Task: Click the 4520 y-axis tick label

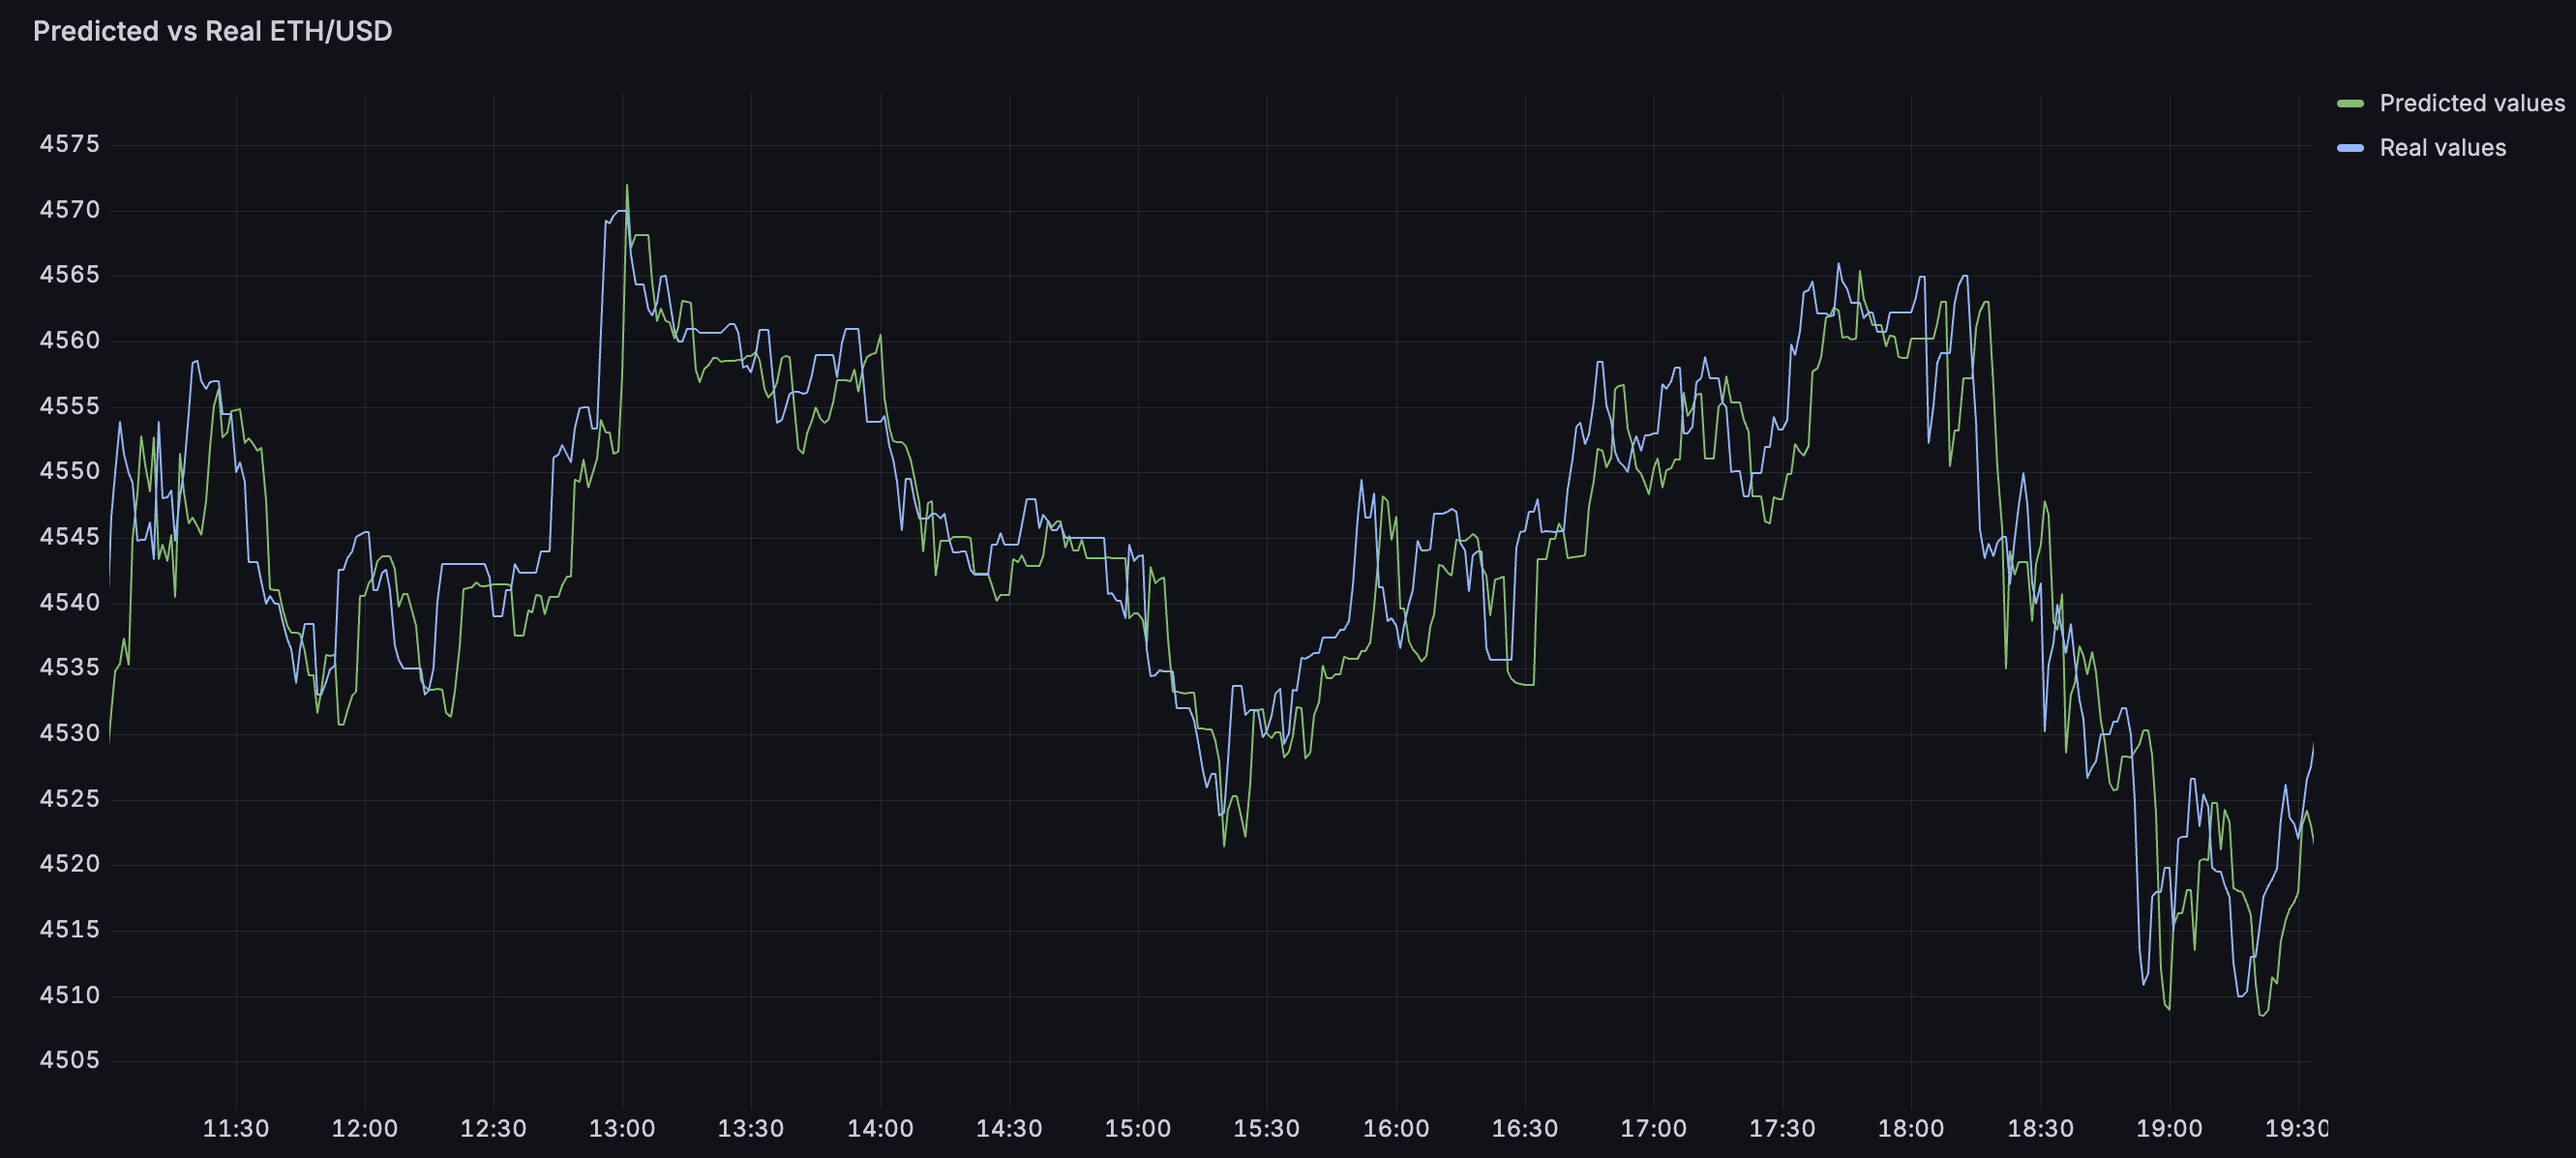Action: pyautogui.click(x=70, y=864)
